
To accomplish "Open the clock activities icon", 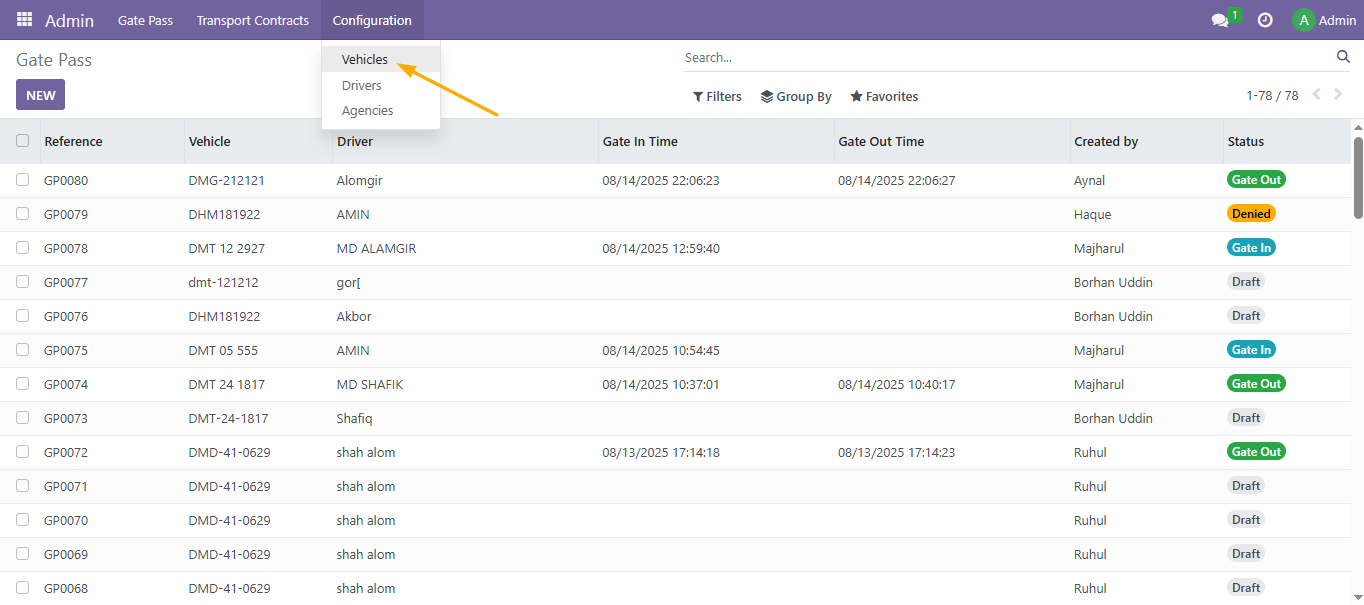I will point(1265,20).
